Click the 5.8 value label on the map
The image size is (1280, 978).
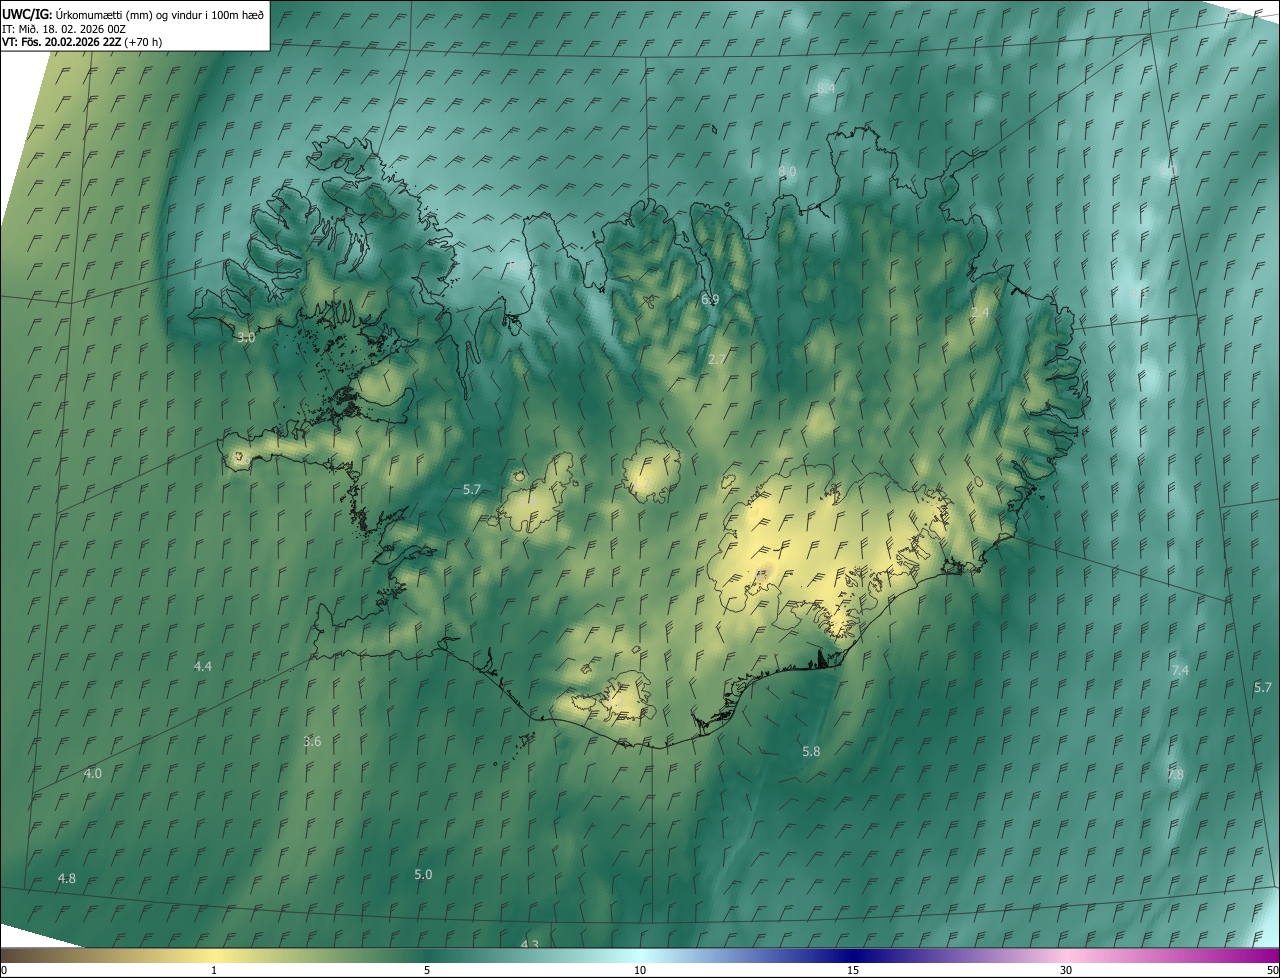811,751
